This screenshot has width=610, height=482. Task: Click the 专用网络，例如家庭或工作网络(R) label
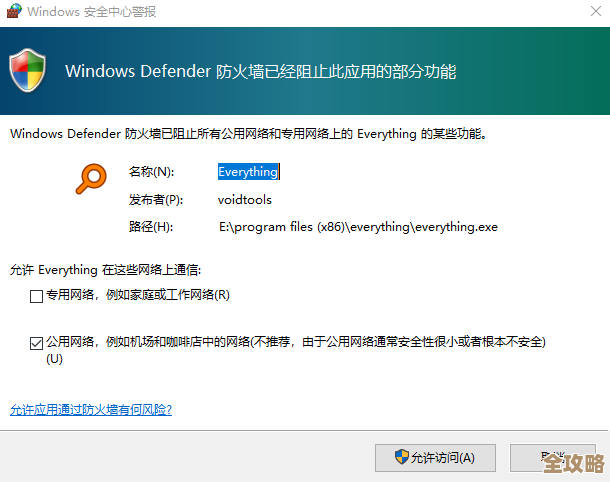click(x=138, y=295)
